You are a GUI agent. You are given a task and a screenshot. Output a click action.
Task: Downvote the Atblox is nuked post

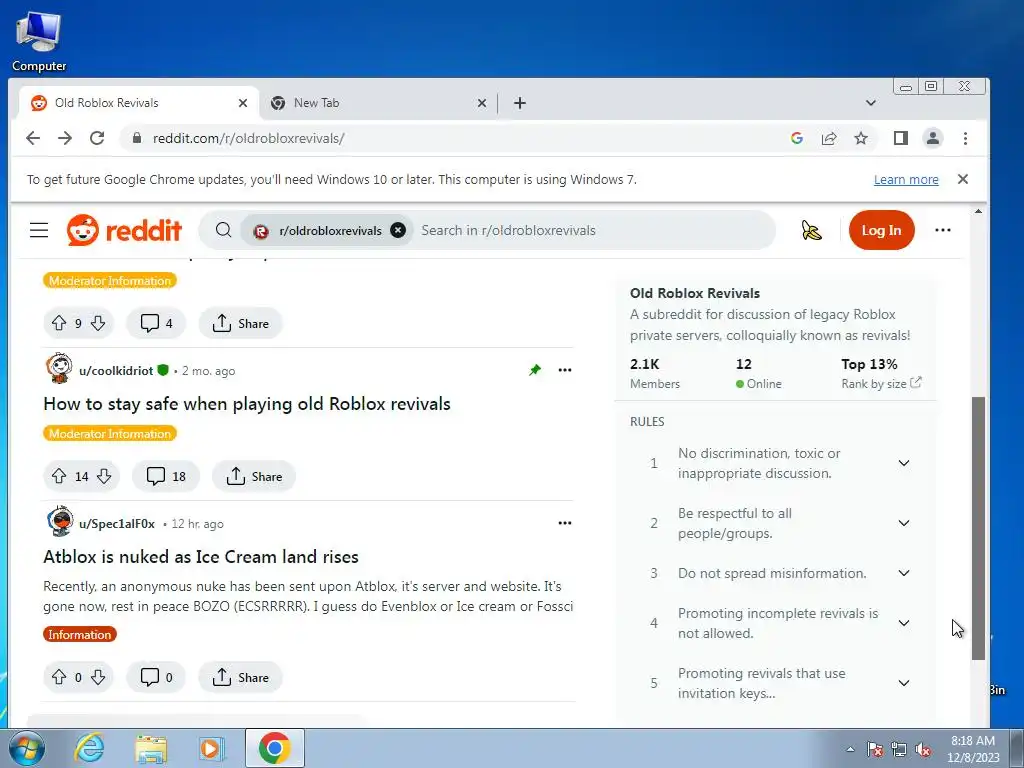pyautogui.click(x=98, y=677)
